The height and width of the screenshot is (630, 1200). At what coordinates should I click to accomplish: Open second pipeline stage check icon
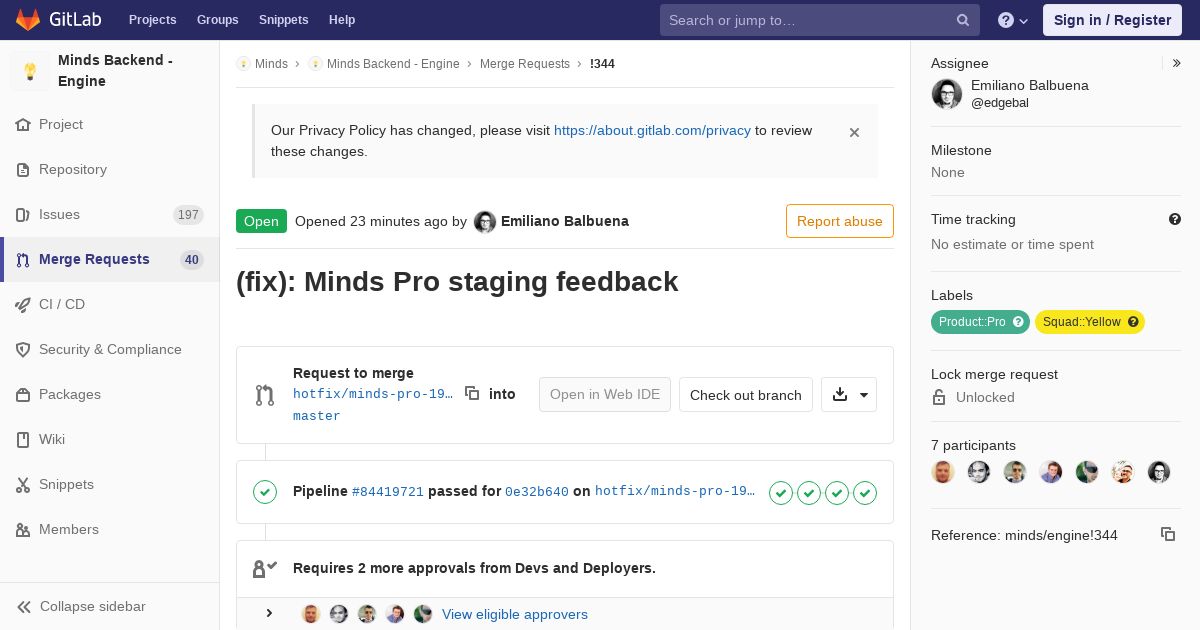809,492
